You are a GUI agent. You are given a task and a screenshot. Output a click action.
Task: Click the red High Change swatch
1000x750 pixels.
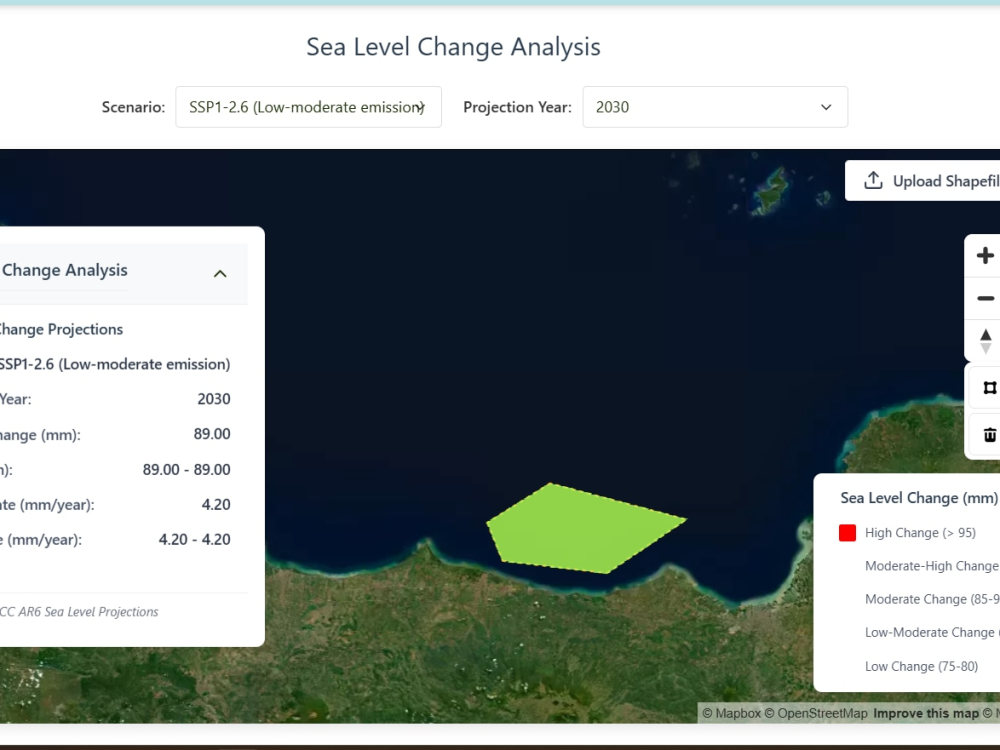coord(847,533)
